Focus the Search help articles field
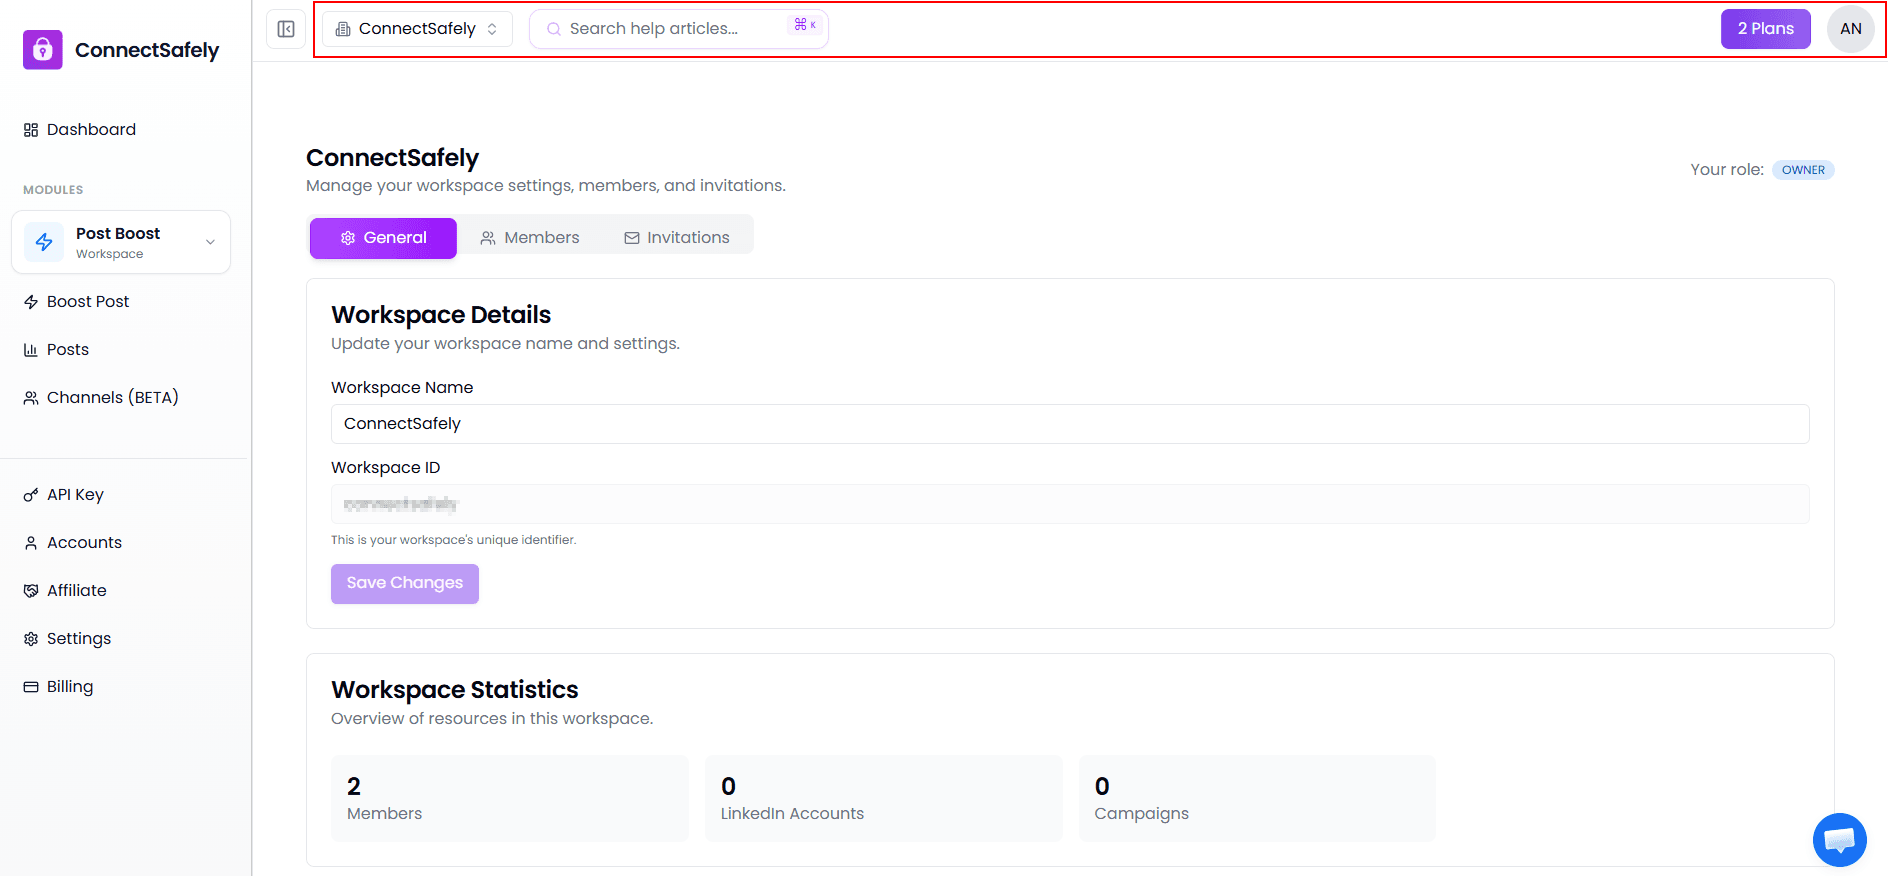1888x876 pixels. (679, 29)
